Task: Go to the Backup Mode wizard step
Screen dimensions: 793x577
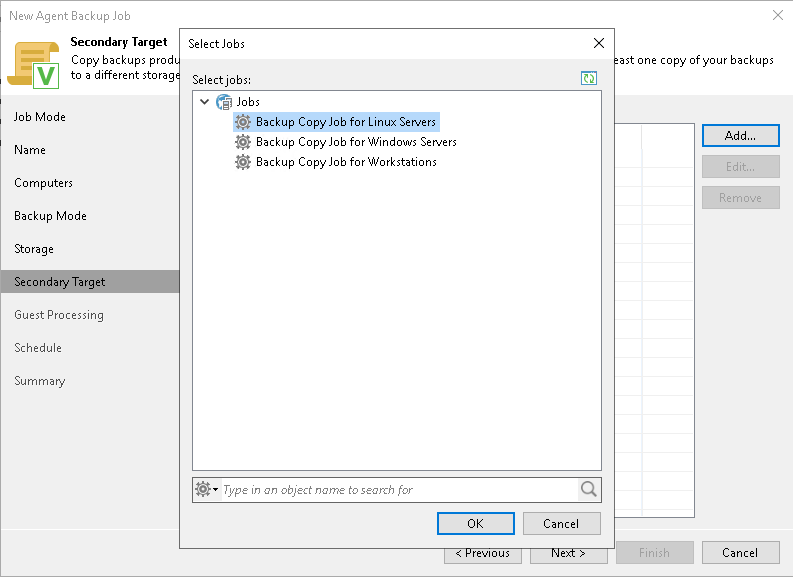Action: (x=51, y=216)
